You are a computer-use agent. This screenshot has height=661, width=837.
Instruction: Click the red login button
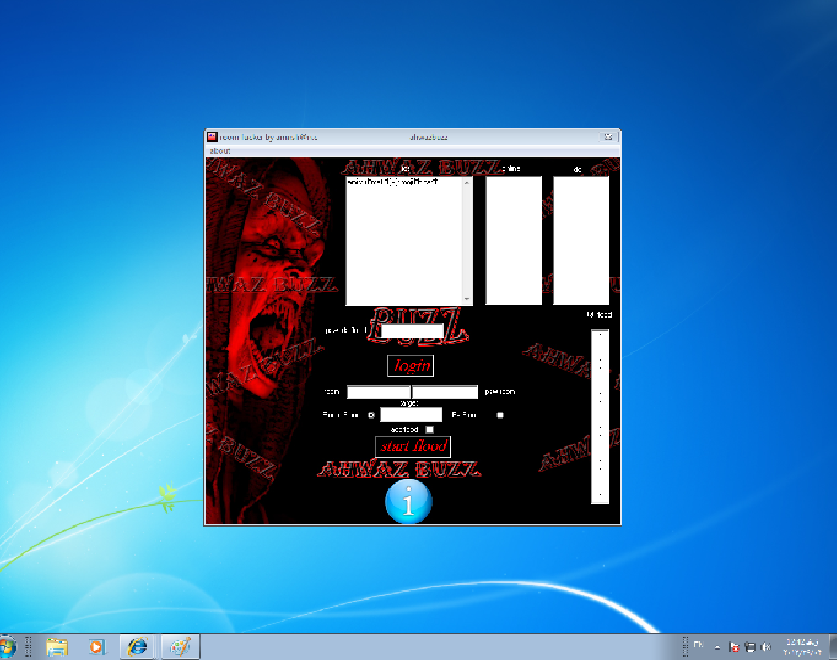pos(410,366)
